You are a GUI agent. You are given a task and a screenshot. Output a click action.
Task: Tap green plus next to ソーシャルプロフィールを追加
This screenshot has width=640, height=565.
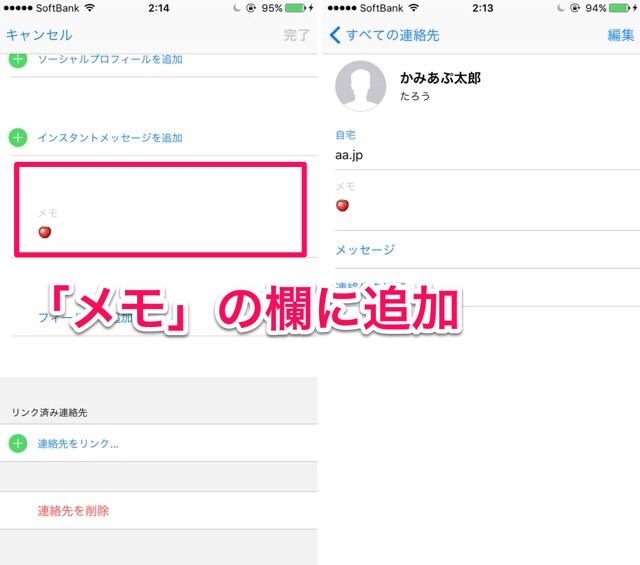click(18, 59)
